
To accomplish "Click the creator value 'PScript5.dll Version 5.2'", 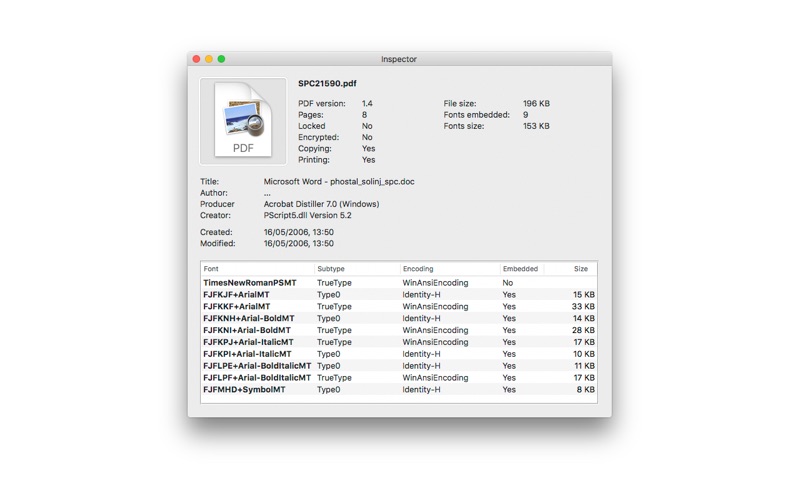I will pyautogui.click(x=307, y=215).
